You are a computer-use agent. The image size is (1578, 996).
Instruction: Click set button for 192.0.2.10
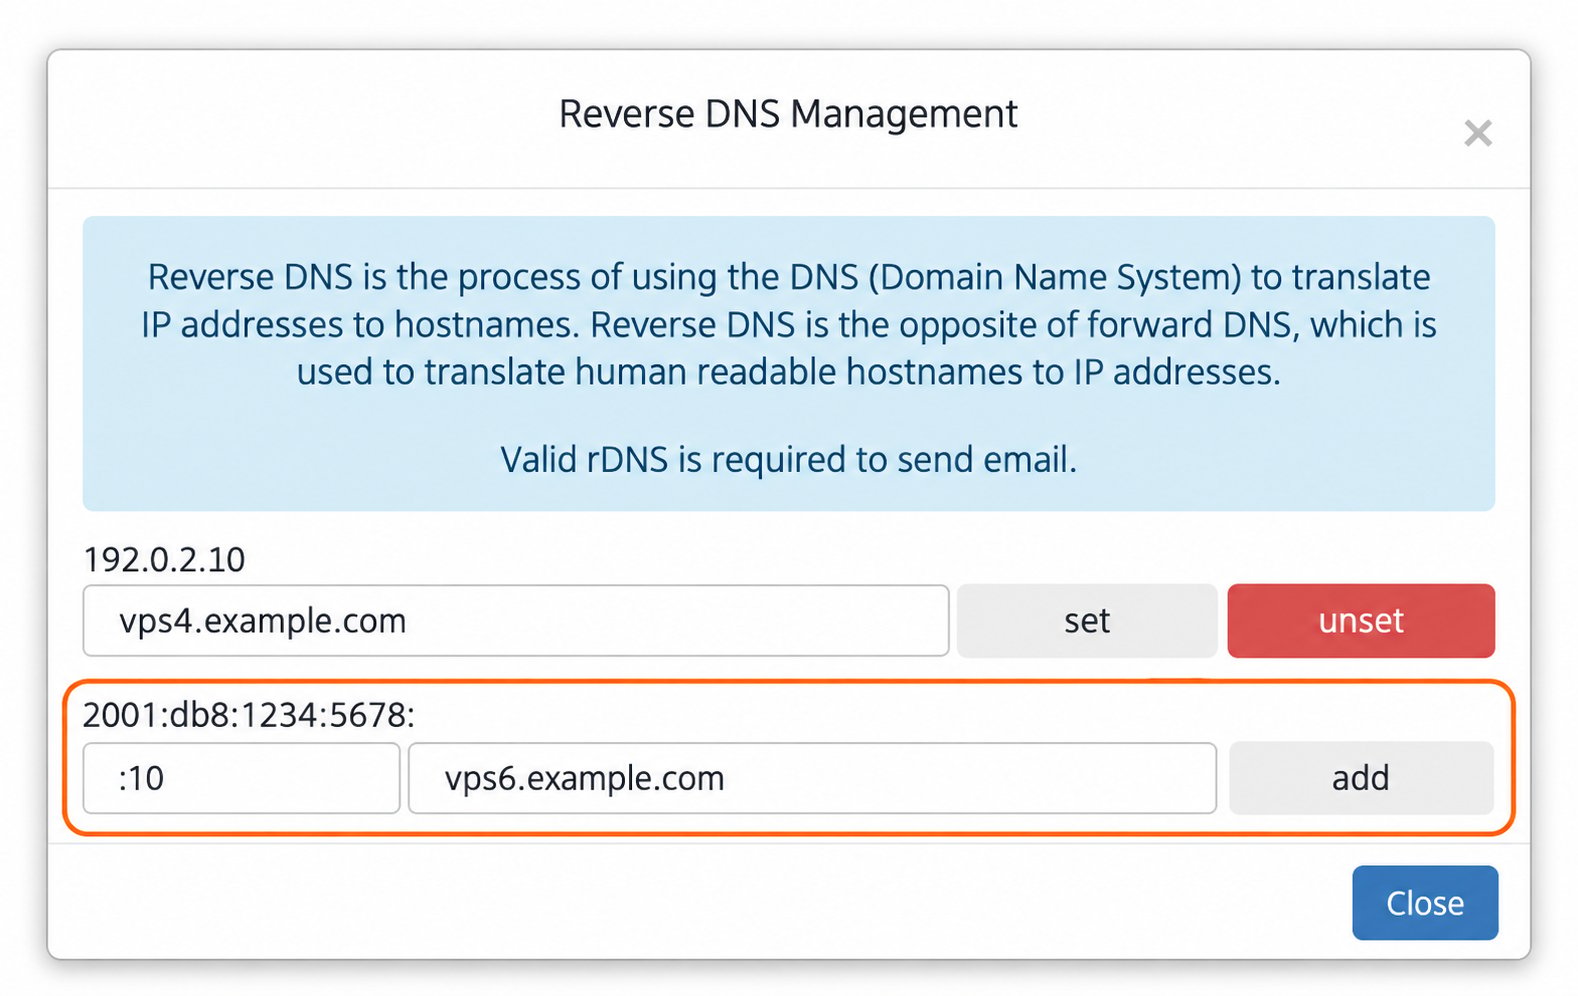(1086, 621)
